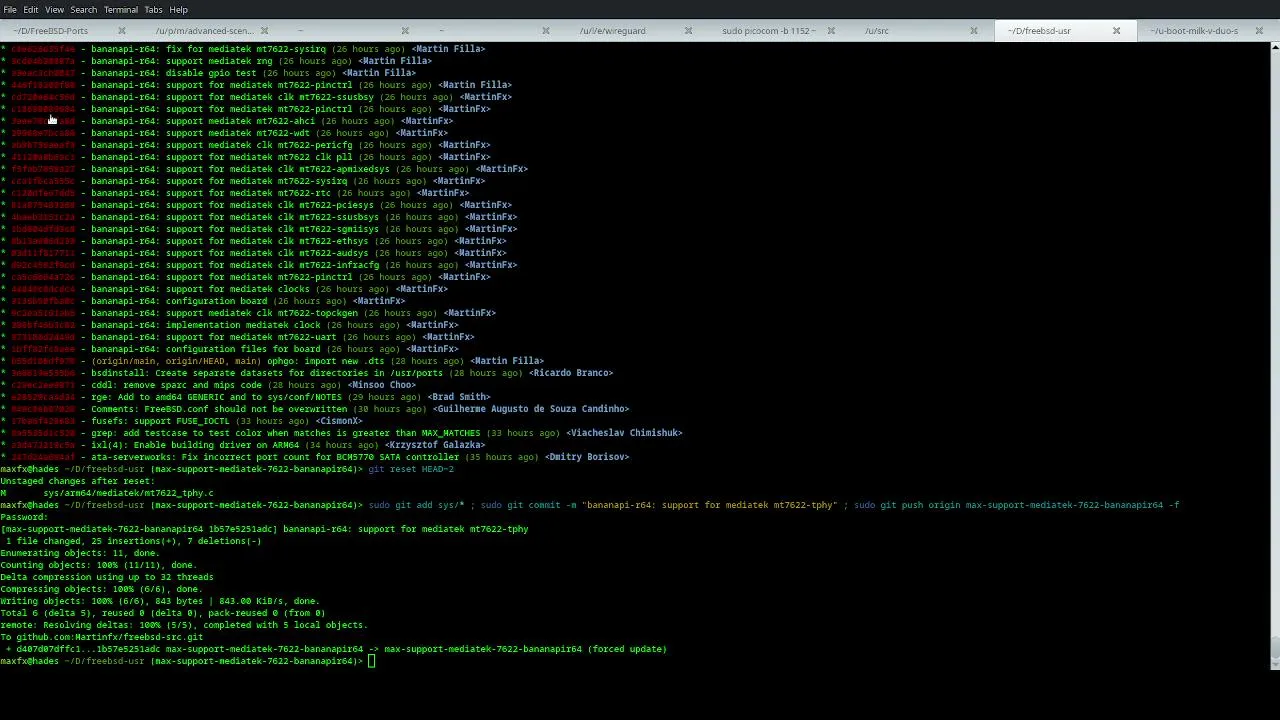1280x720 pixels.
Task: Click the 'grep: add testcase' commit line
Action: 341,433
